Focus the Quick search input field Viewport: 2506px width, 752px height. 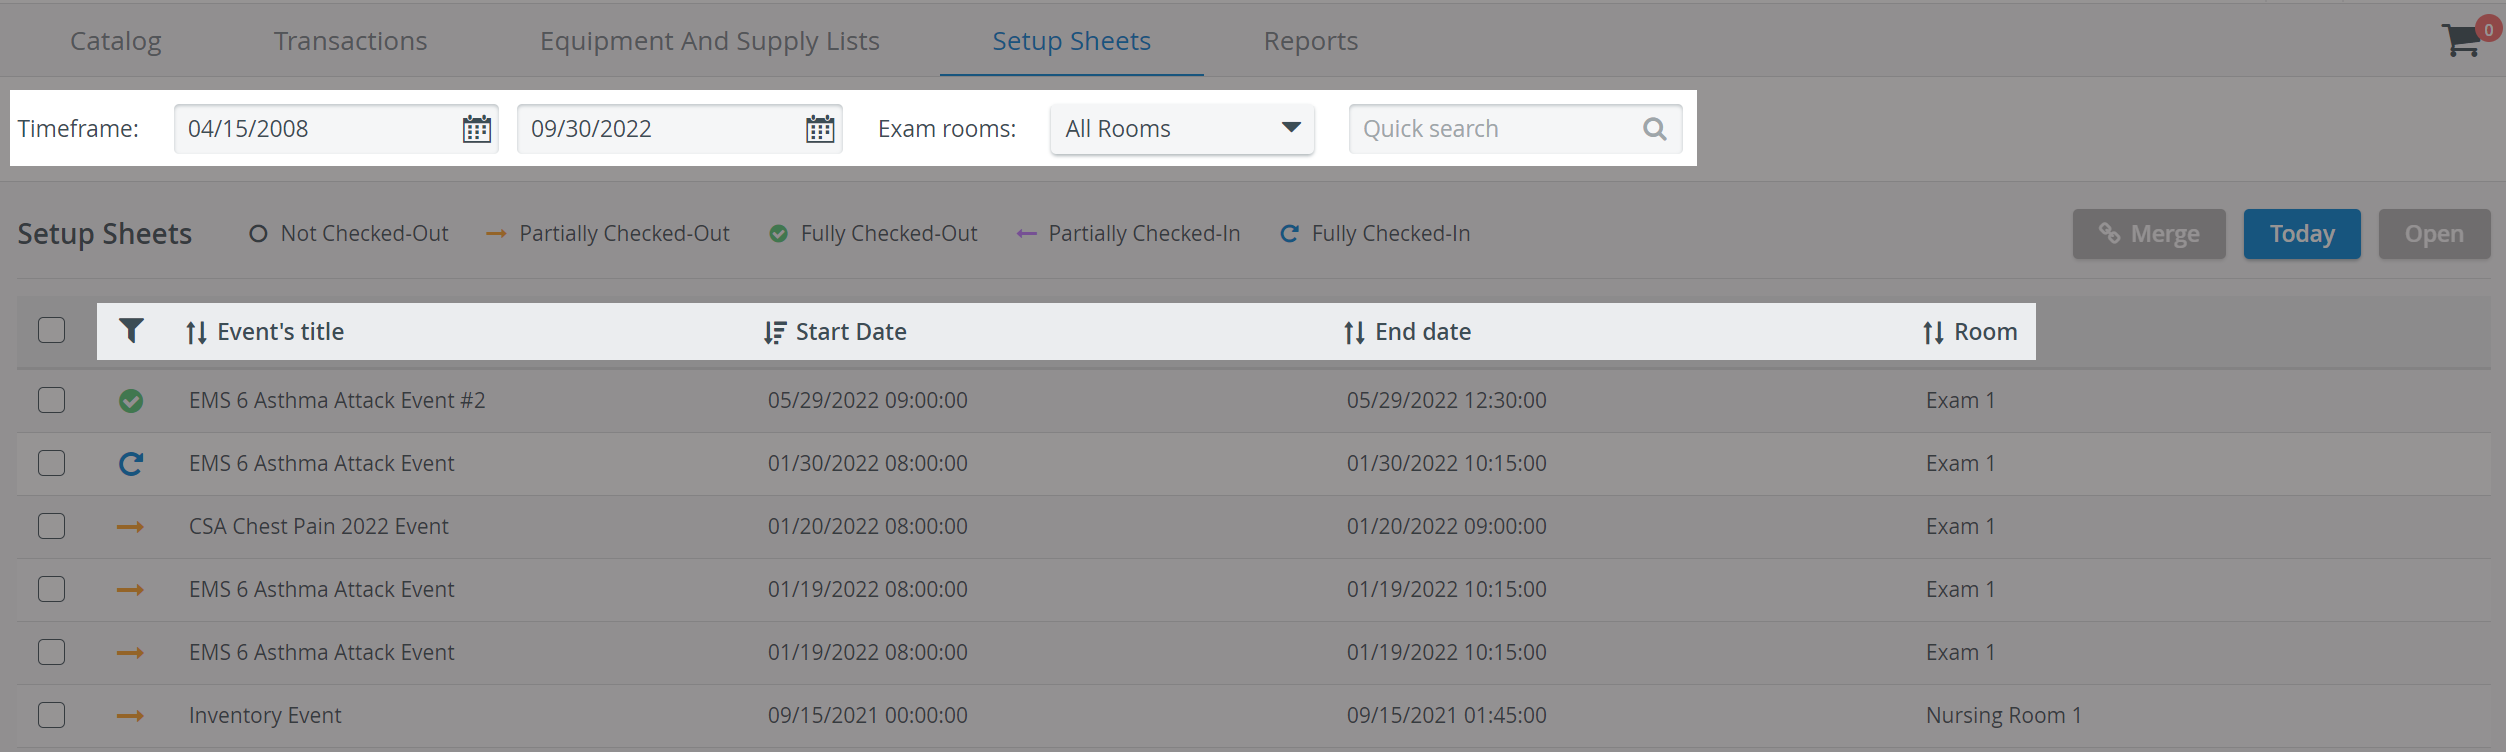point(1495,129)
